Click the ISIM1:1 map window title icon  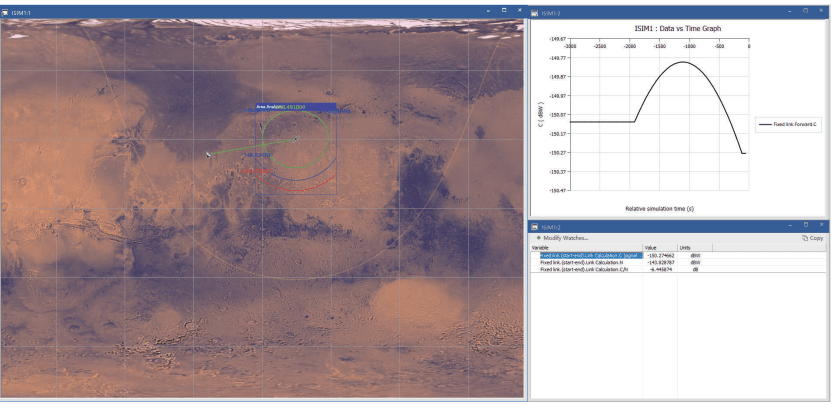[x=6, y=11]
